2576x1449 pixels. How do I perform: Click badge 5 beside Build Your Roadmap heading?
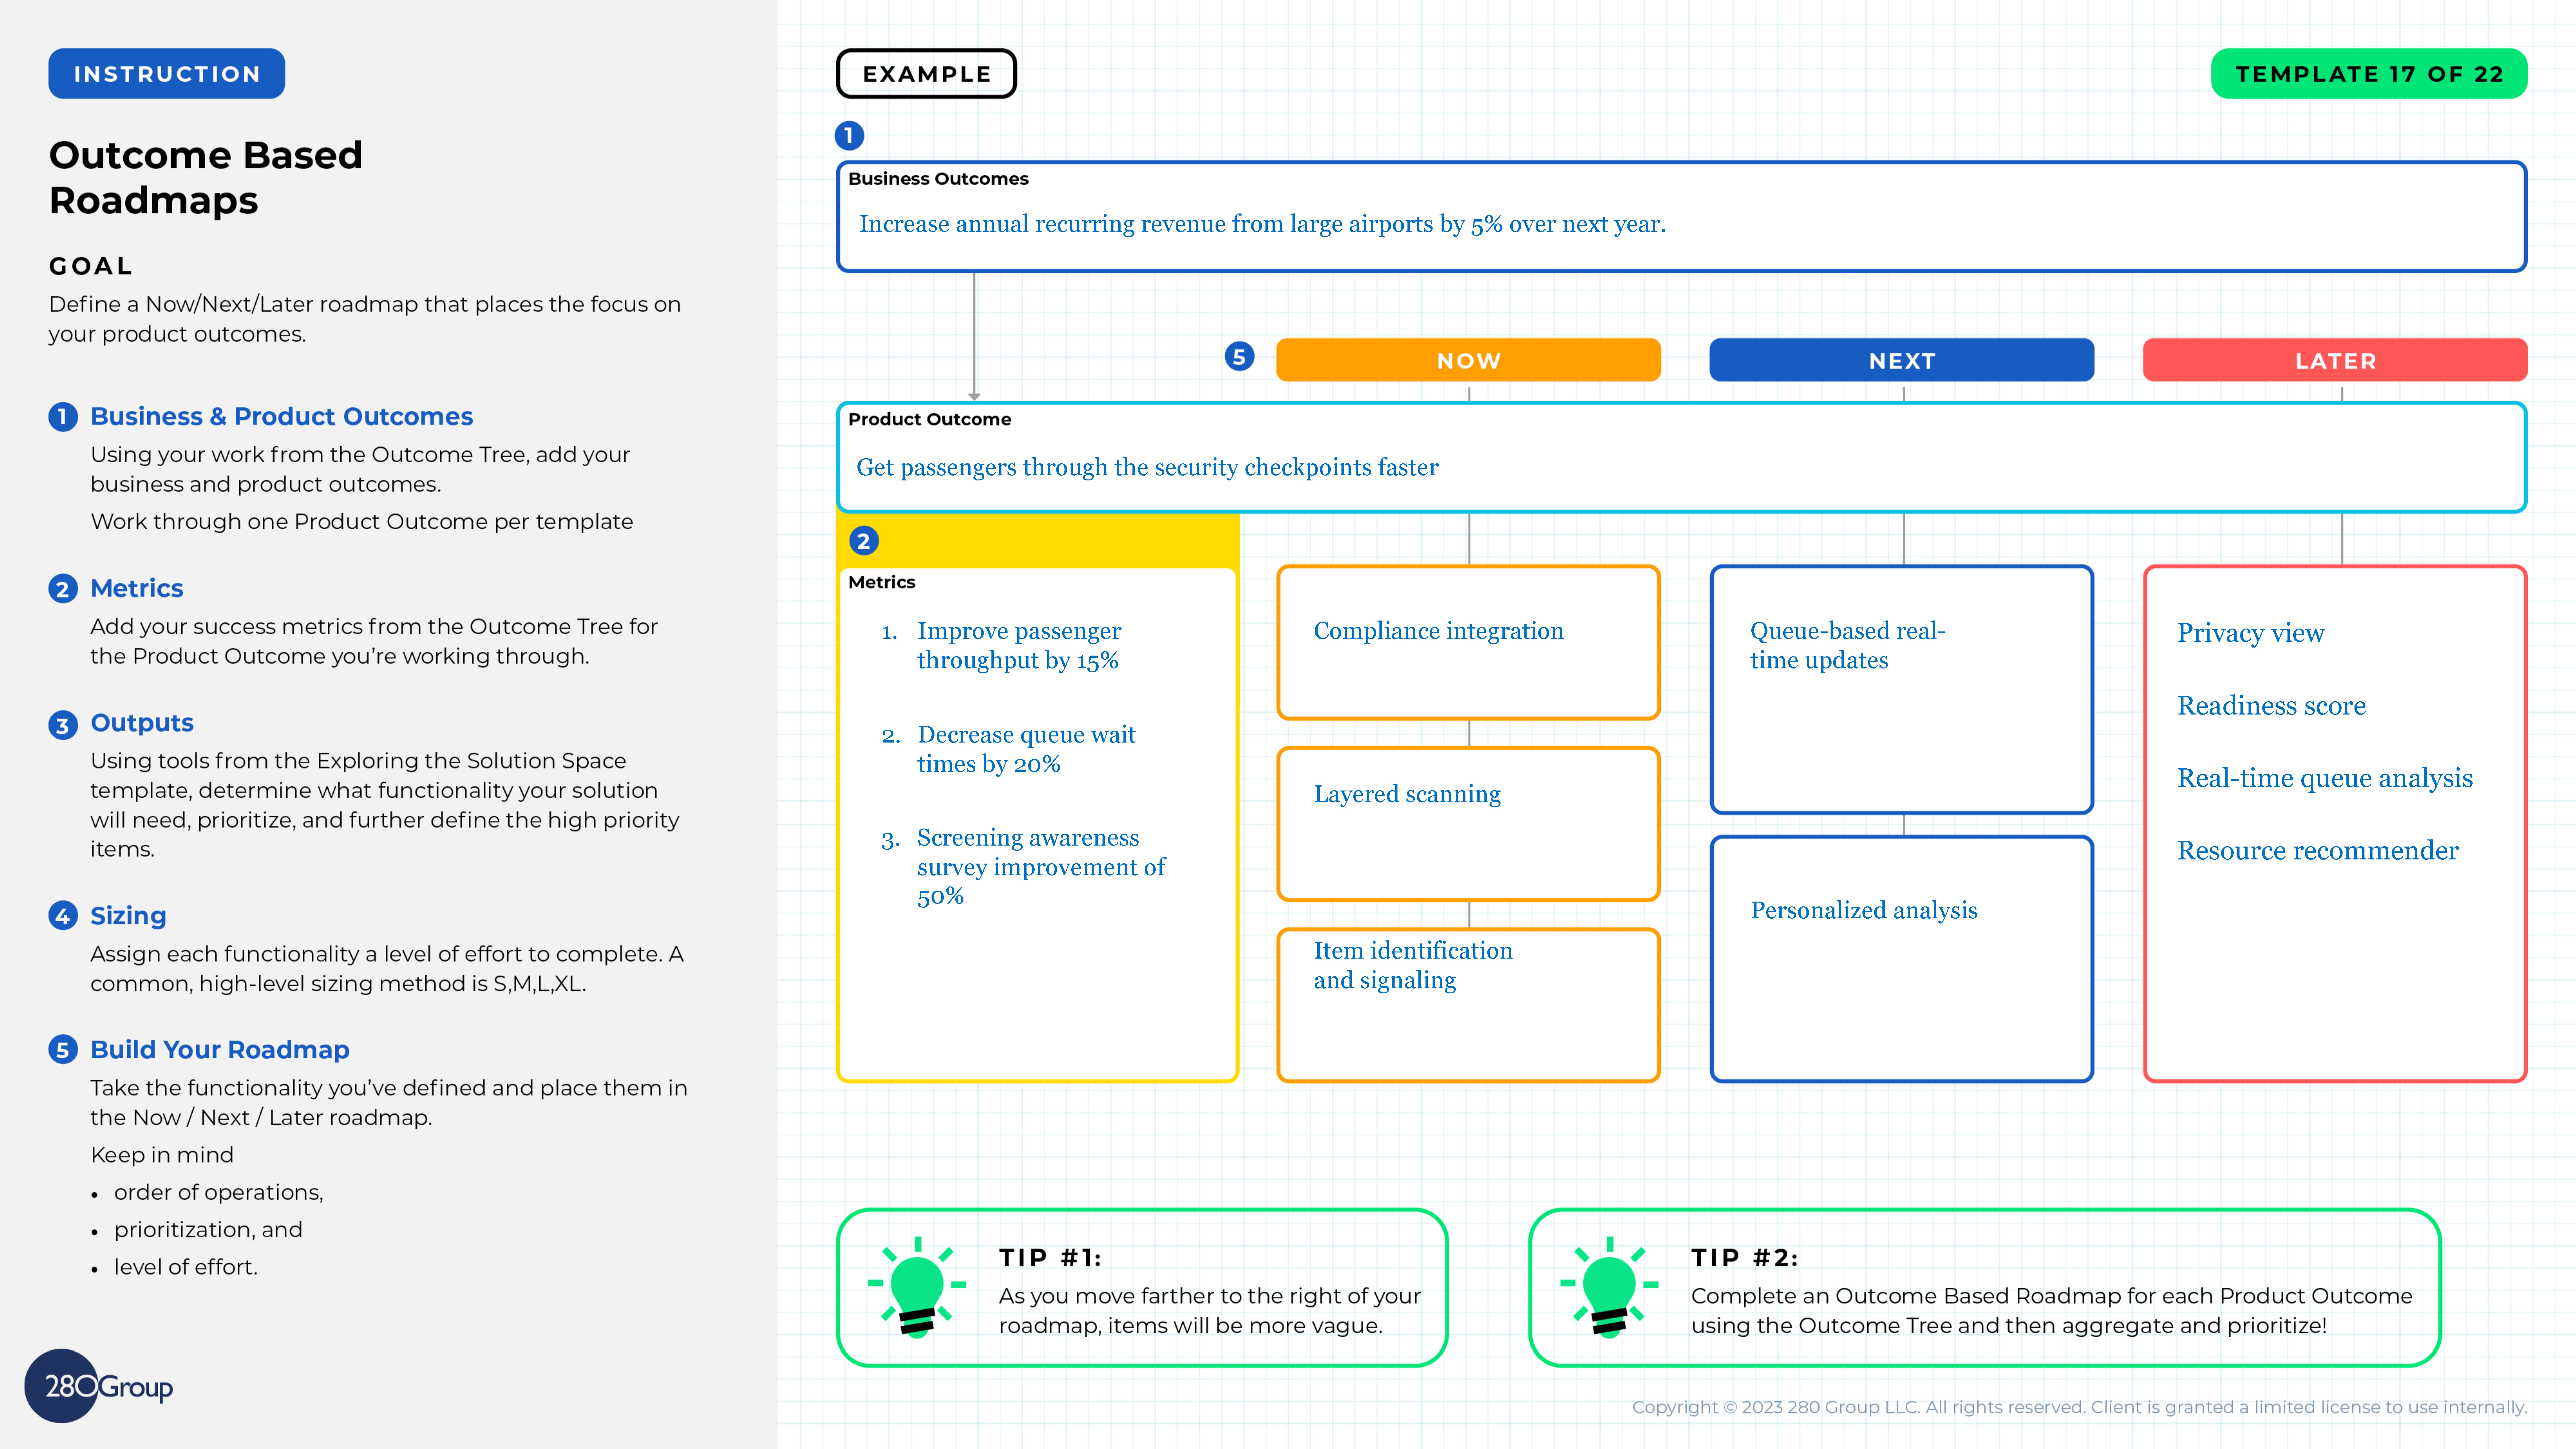point(63,1049)
